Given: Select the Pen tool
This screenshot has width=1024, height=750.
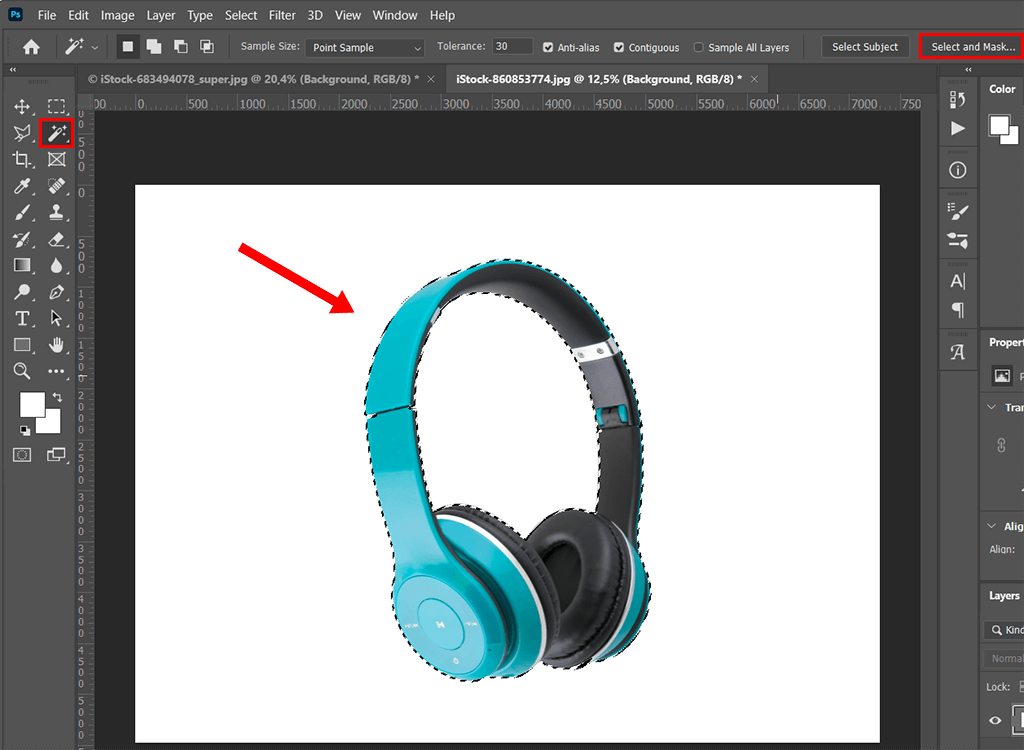Looking at the screenshot, I should click(x=56, y=292).
